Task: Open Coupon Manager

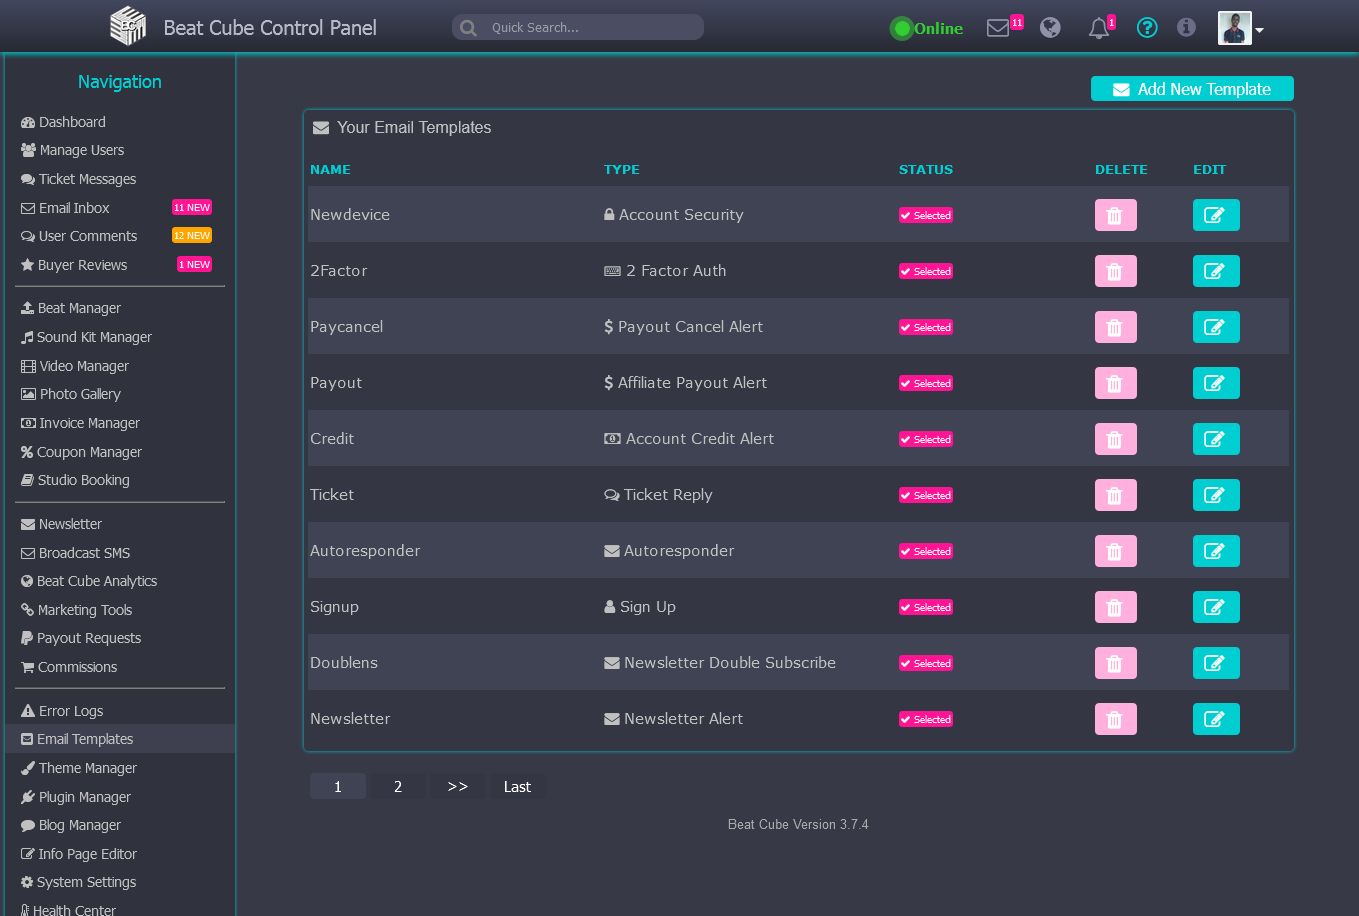Action: pyautogui.click(x=81, y=452)
